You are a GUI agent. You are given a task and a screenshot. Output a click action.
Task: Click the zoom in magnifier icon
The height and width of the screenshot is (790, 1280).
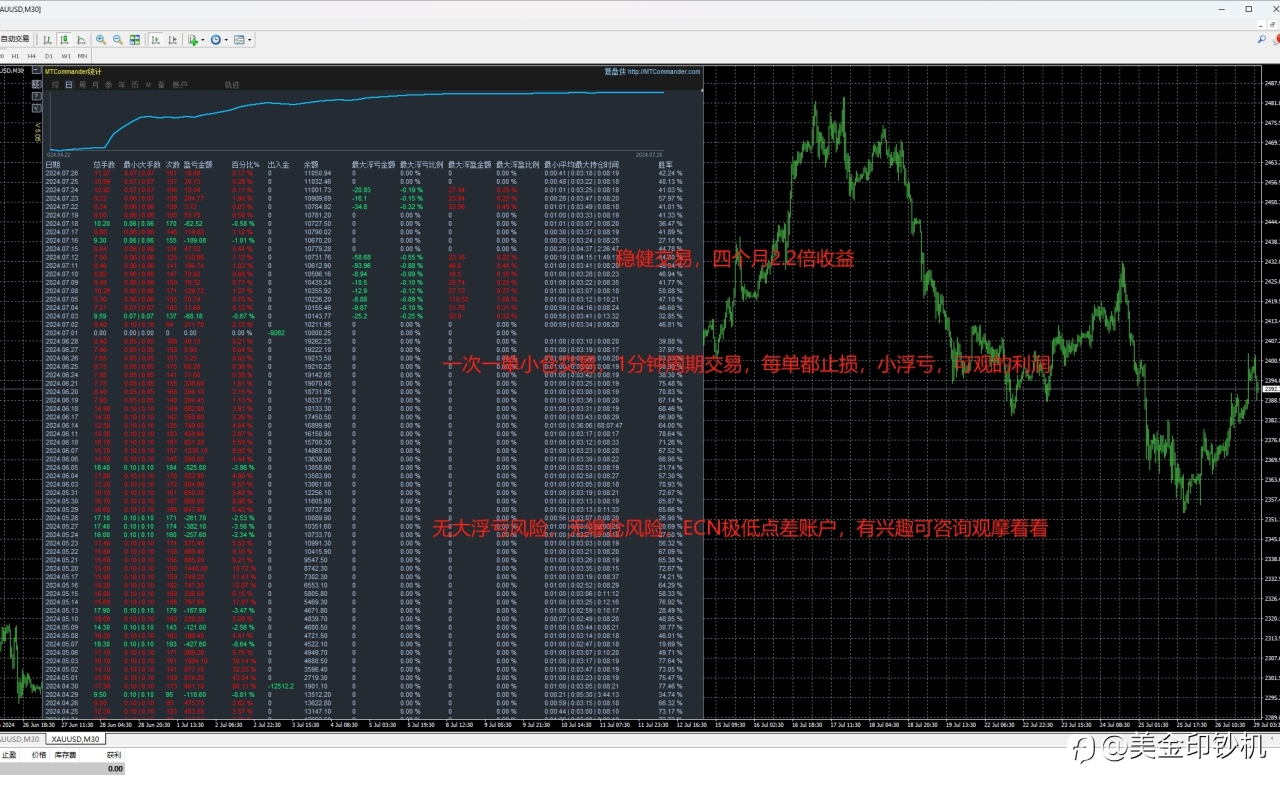pyautogui.click(x=101, y=40)
